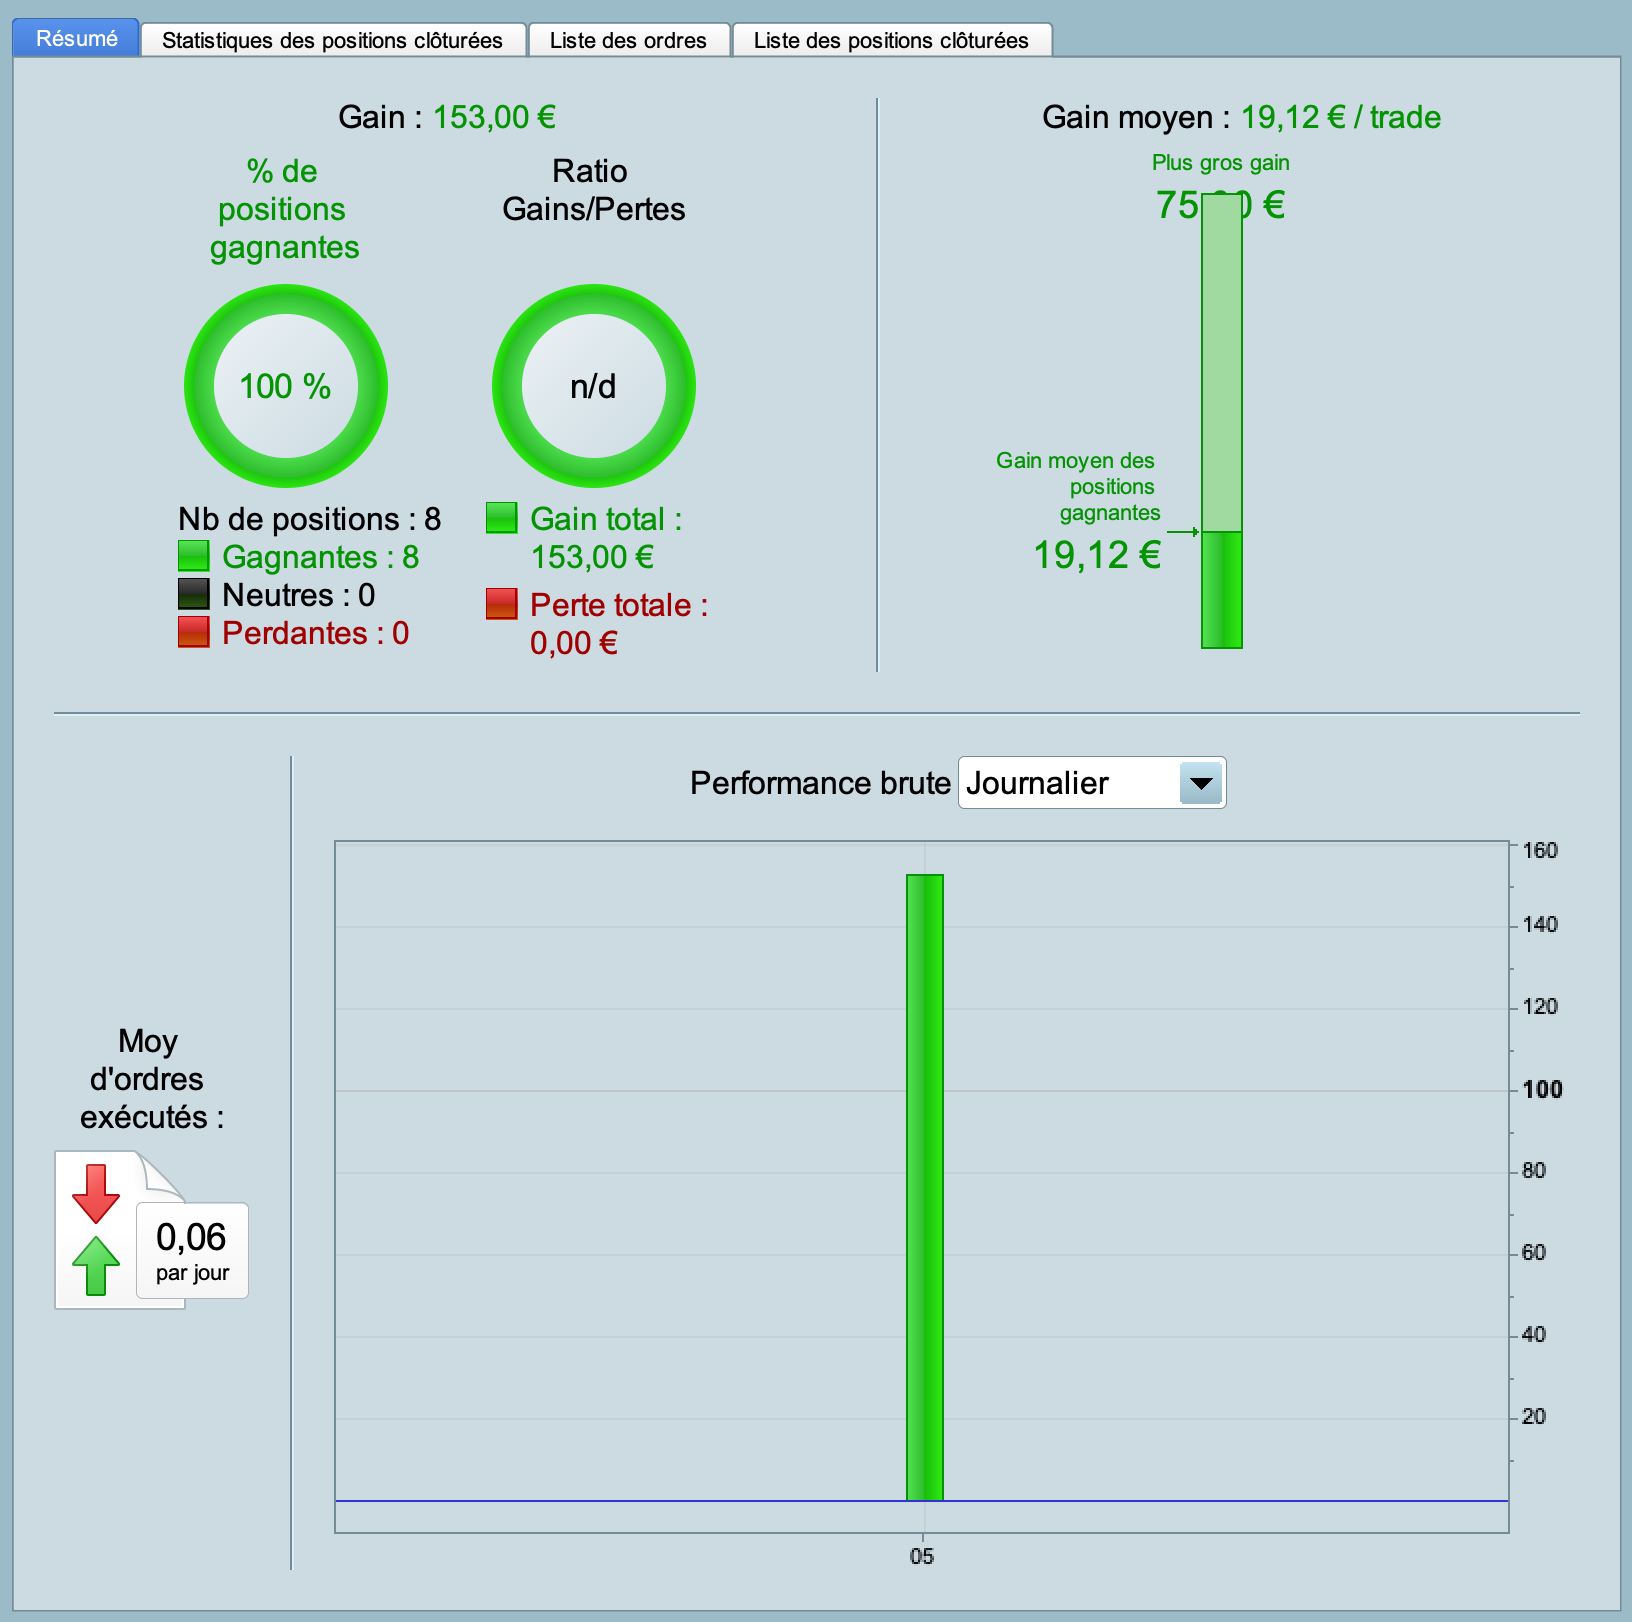Screen dimensions: 1632x1622
Task: Click the green Gagnantes legend square
Action: click(193, 556)
